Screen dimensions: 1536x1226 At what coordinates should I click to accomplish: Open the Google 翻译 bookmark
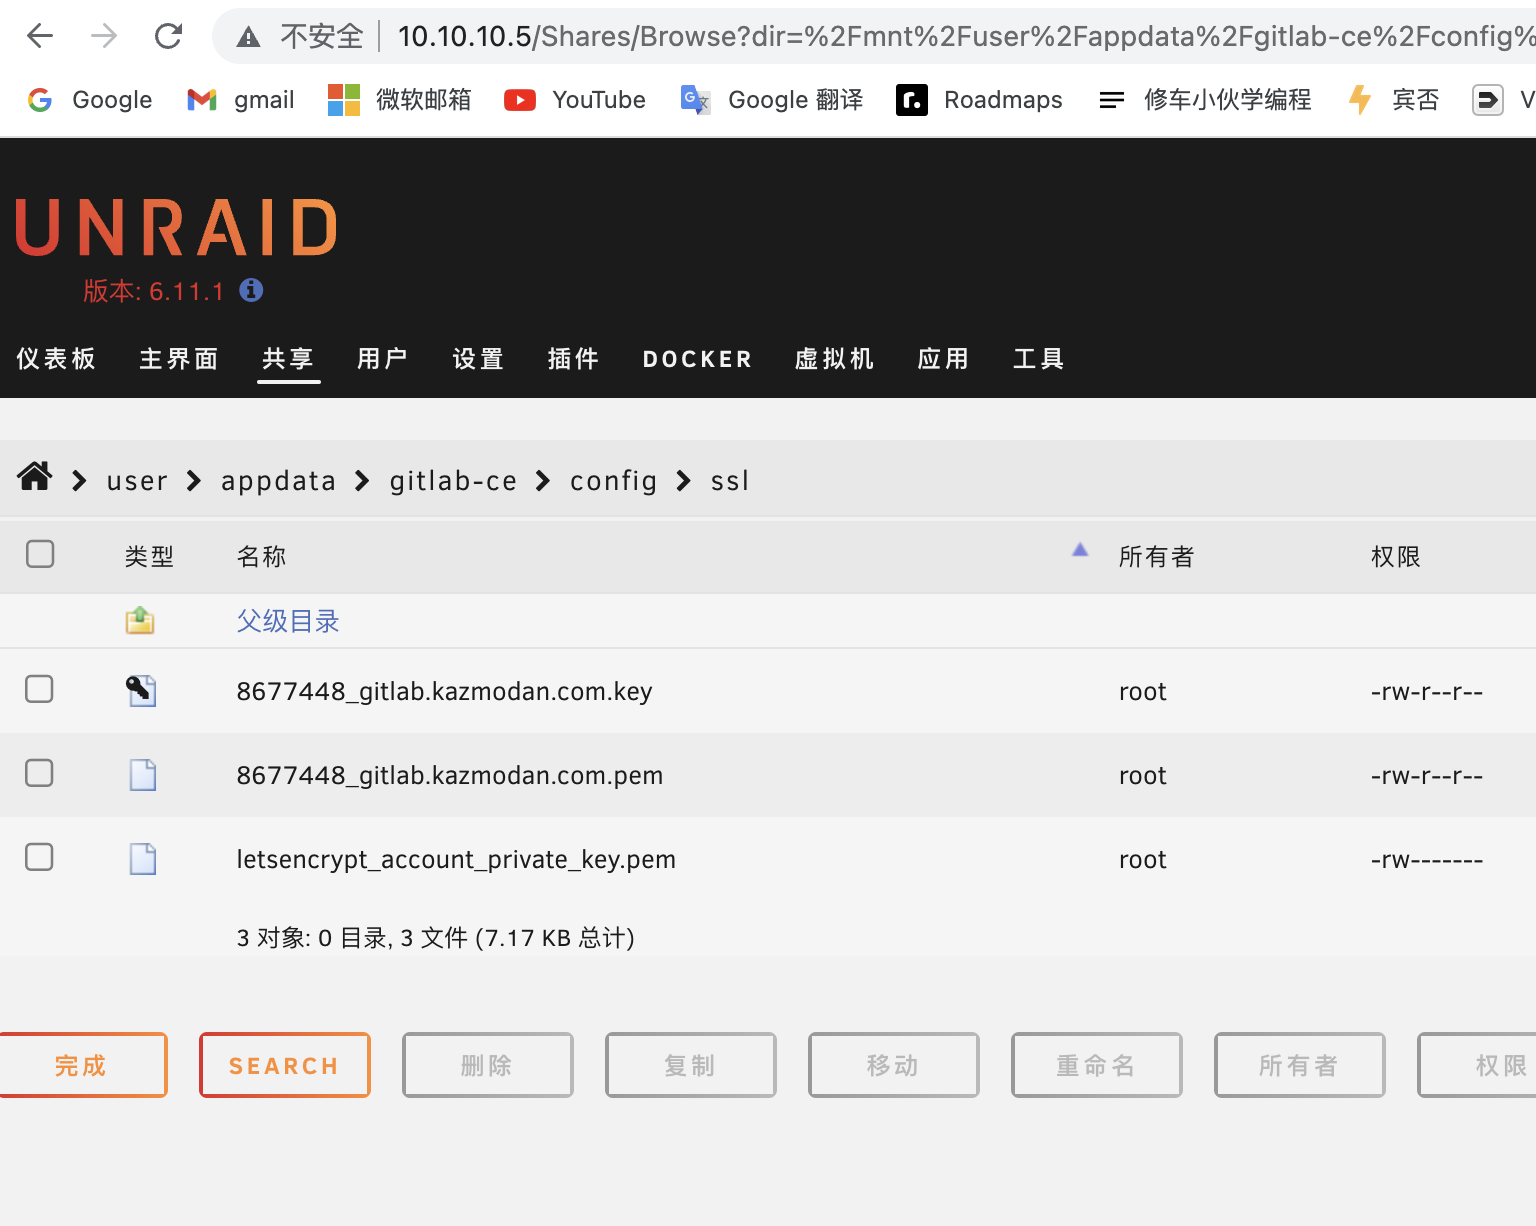(x=771, y=99)
